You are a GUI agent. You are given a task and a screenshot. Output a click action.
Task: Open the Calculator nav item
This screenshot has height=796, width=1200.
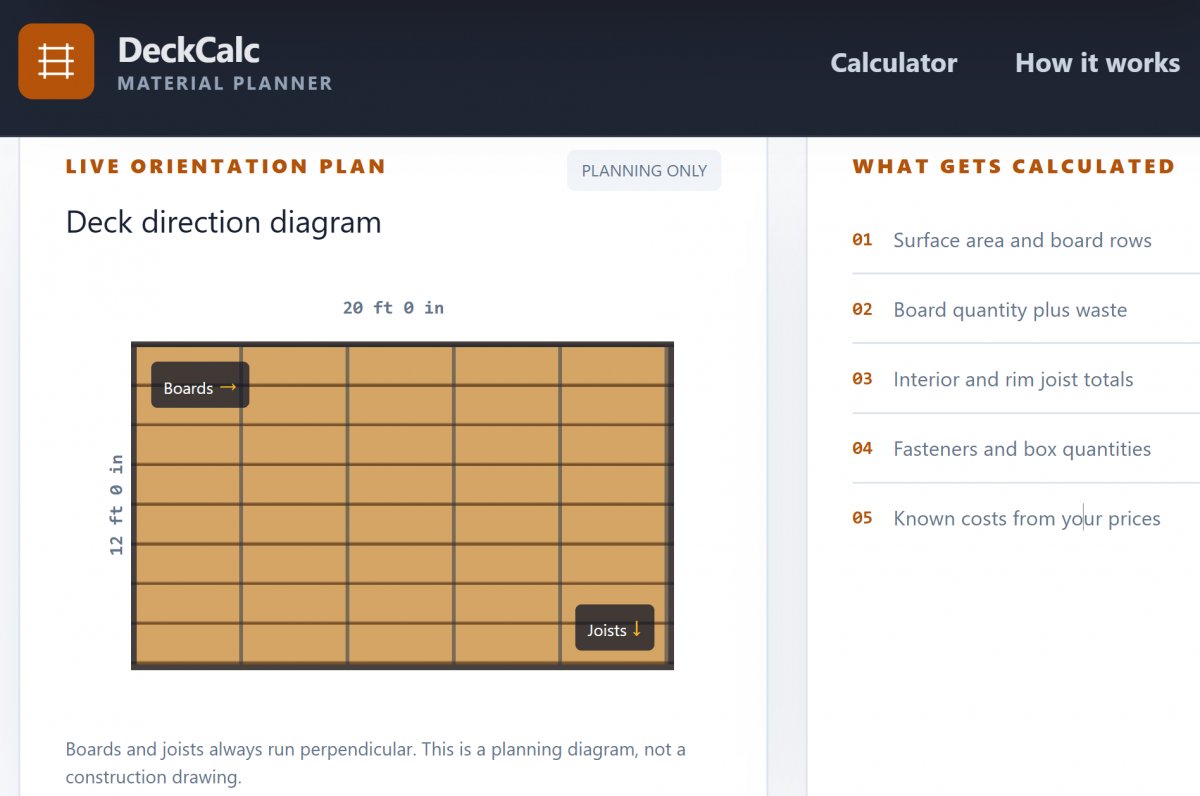tap(893, 63)
